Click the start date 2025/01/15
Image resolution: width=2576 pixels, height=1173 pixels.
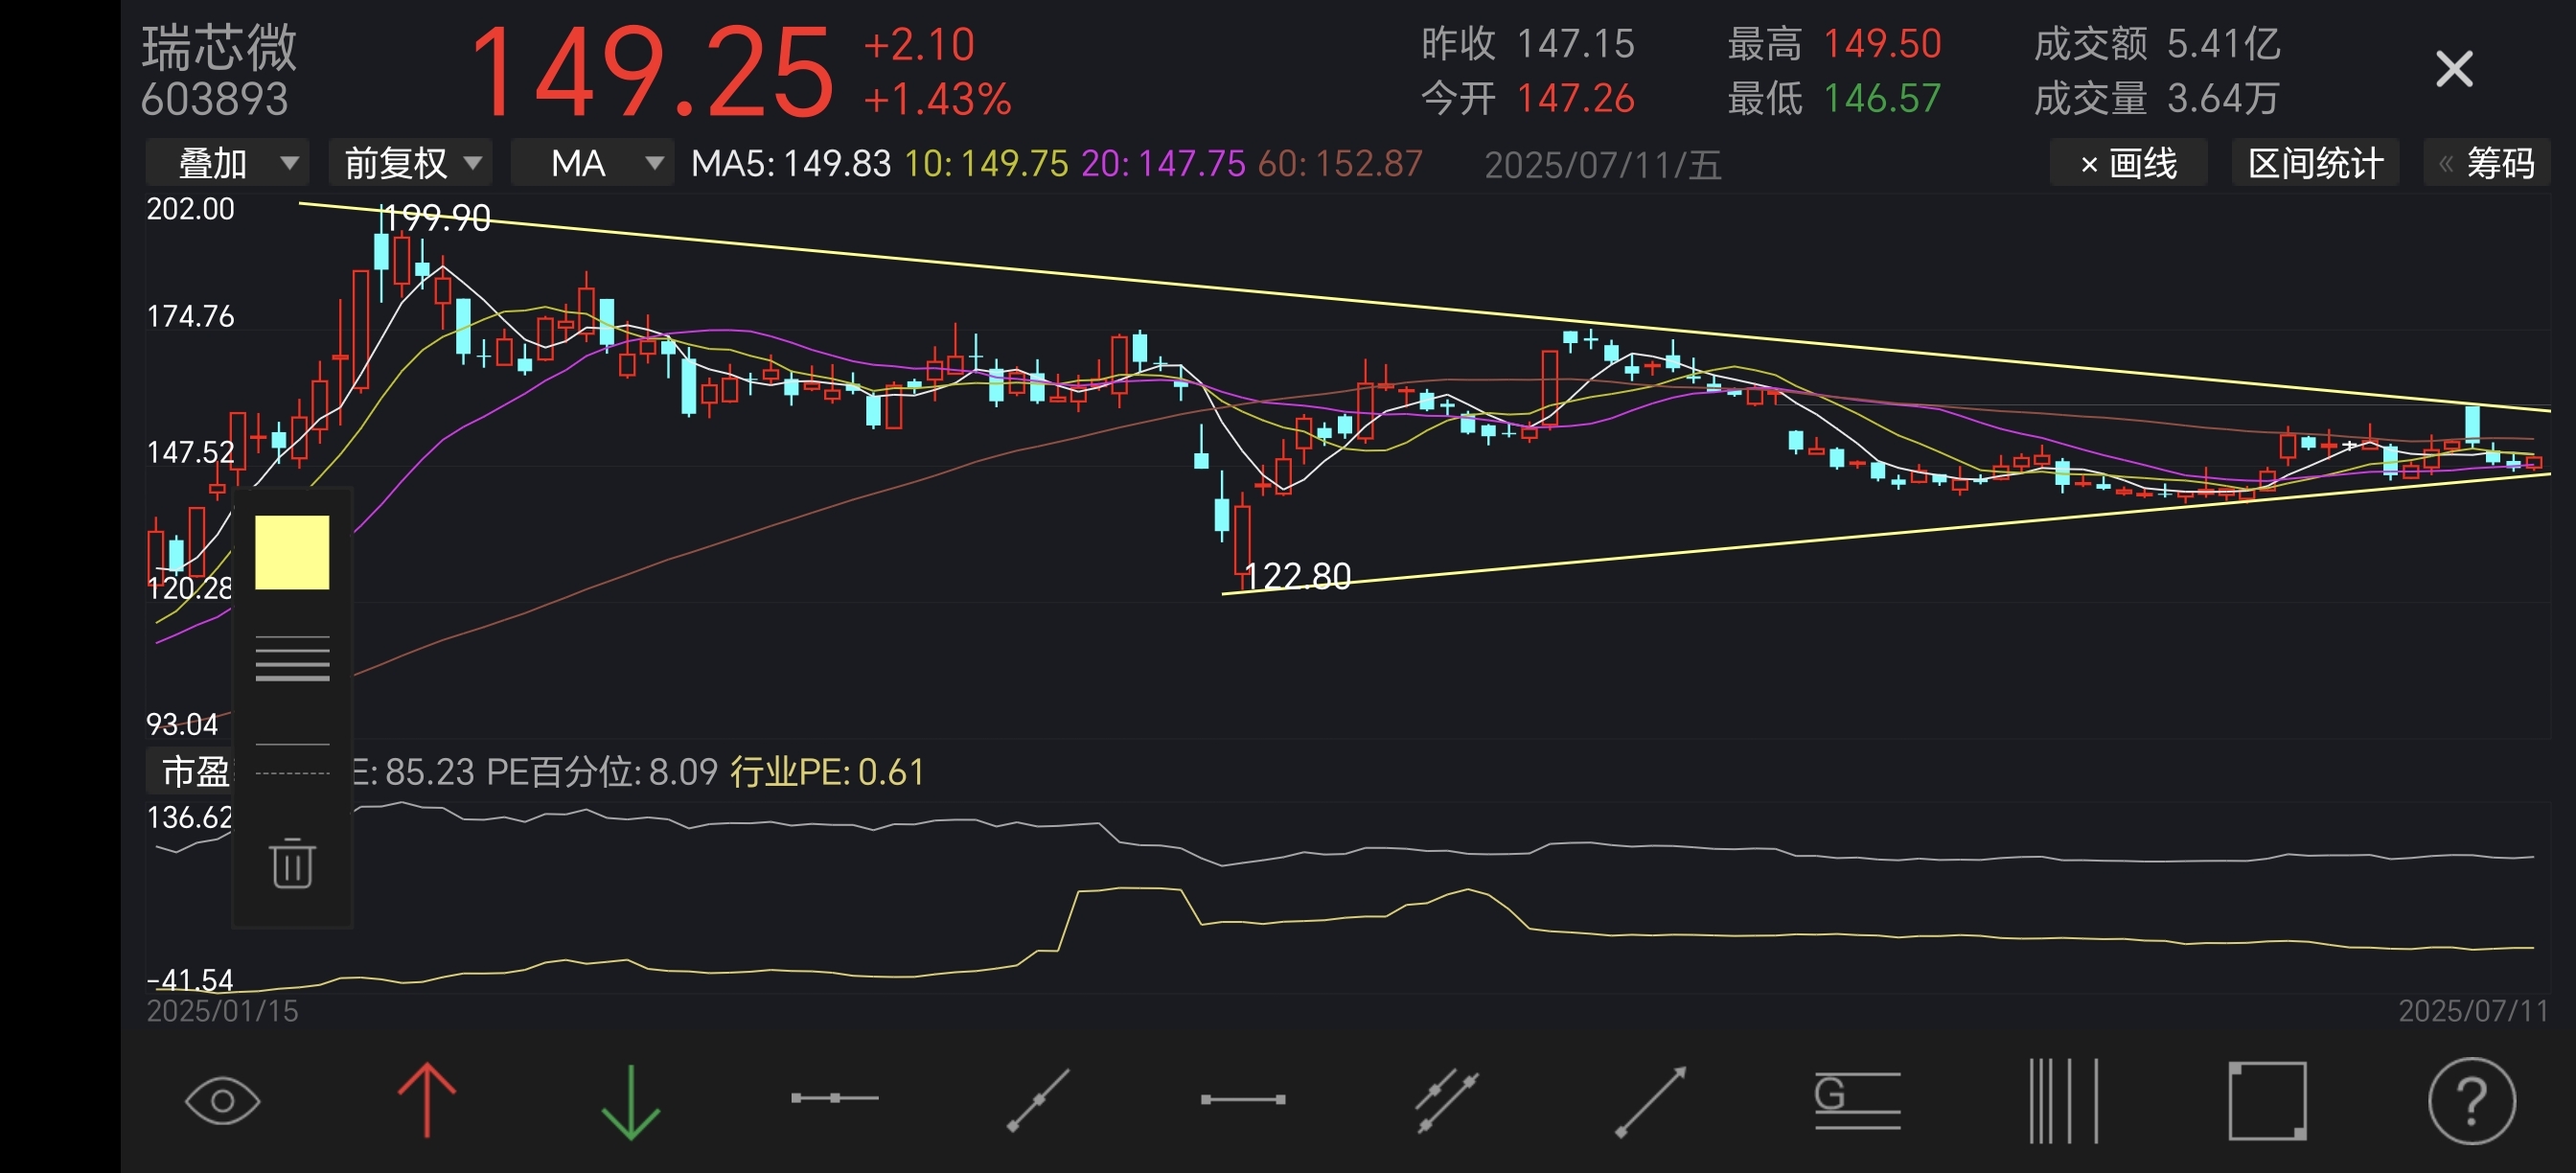coord(222,1011)
